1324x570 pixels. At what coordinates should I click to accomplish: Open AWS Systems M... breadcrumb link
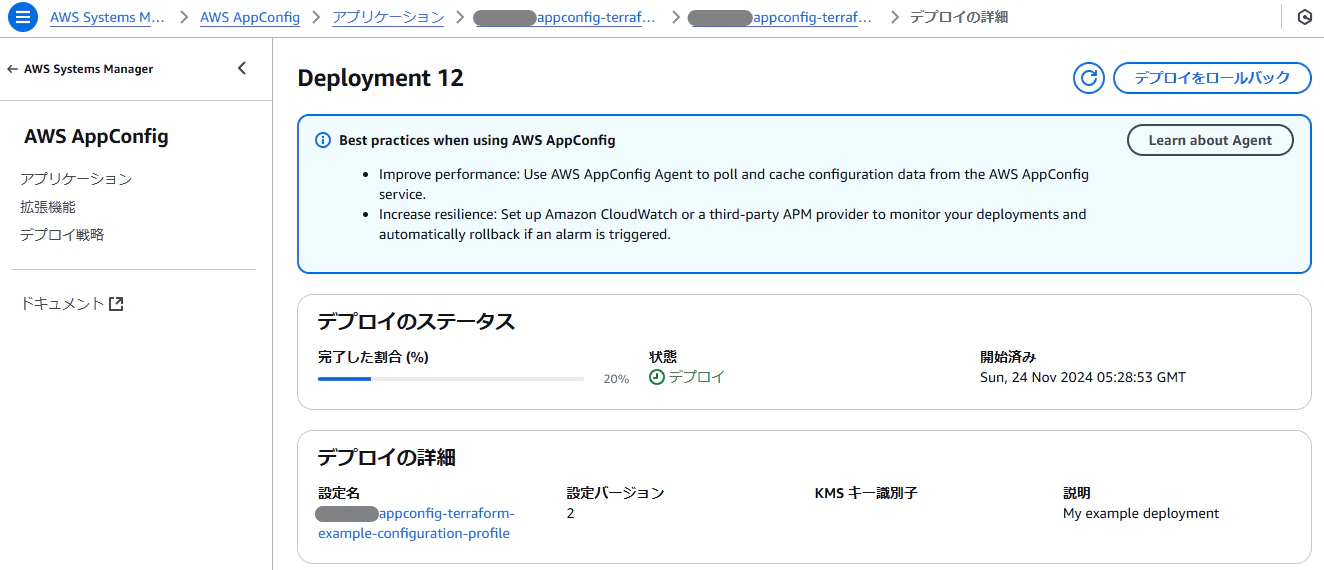[x=107, y=17]
